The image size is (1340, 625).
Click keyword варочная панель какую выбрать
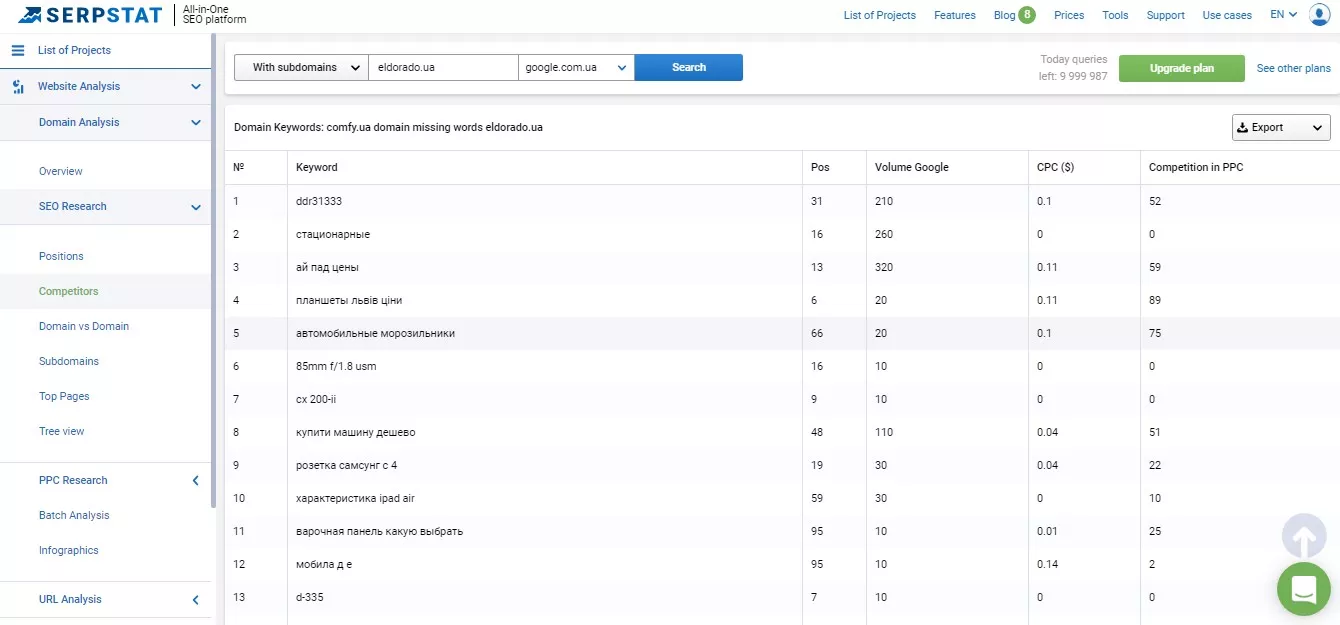point(379,531)
